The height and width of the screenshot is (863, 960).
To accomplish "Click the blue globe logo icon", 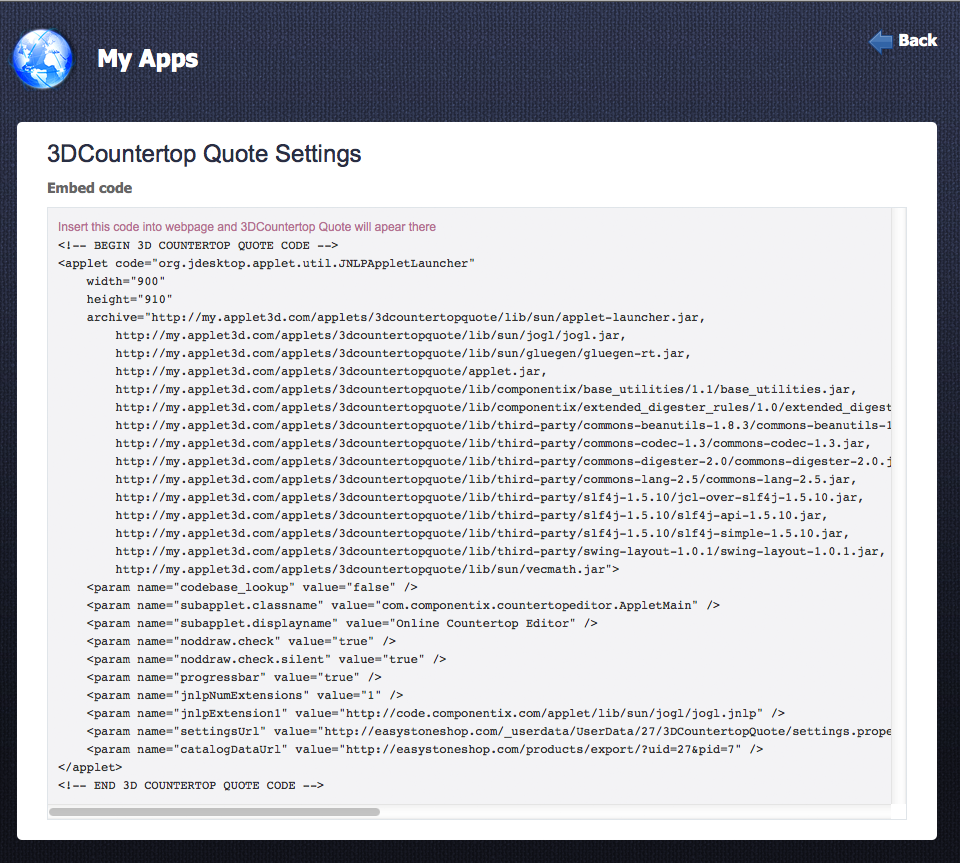I will point(43,59).
